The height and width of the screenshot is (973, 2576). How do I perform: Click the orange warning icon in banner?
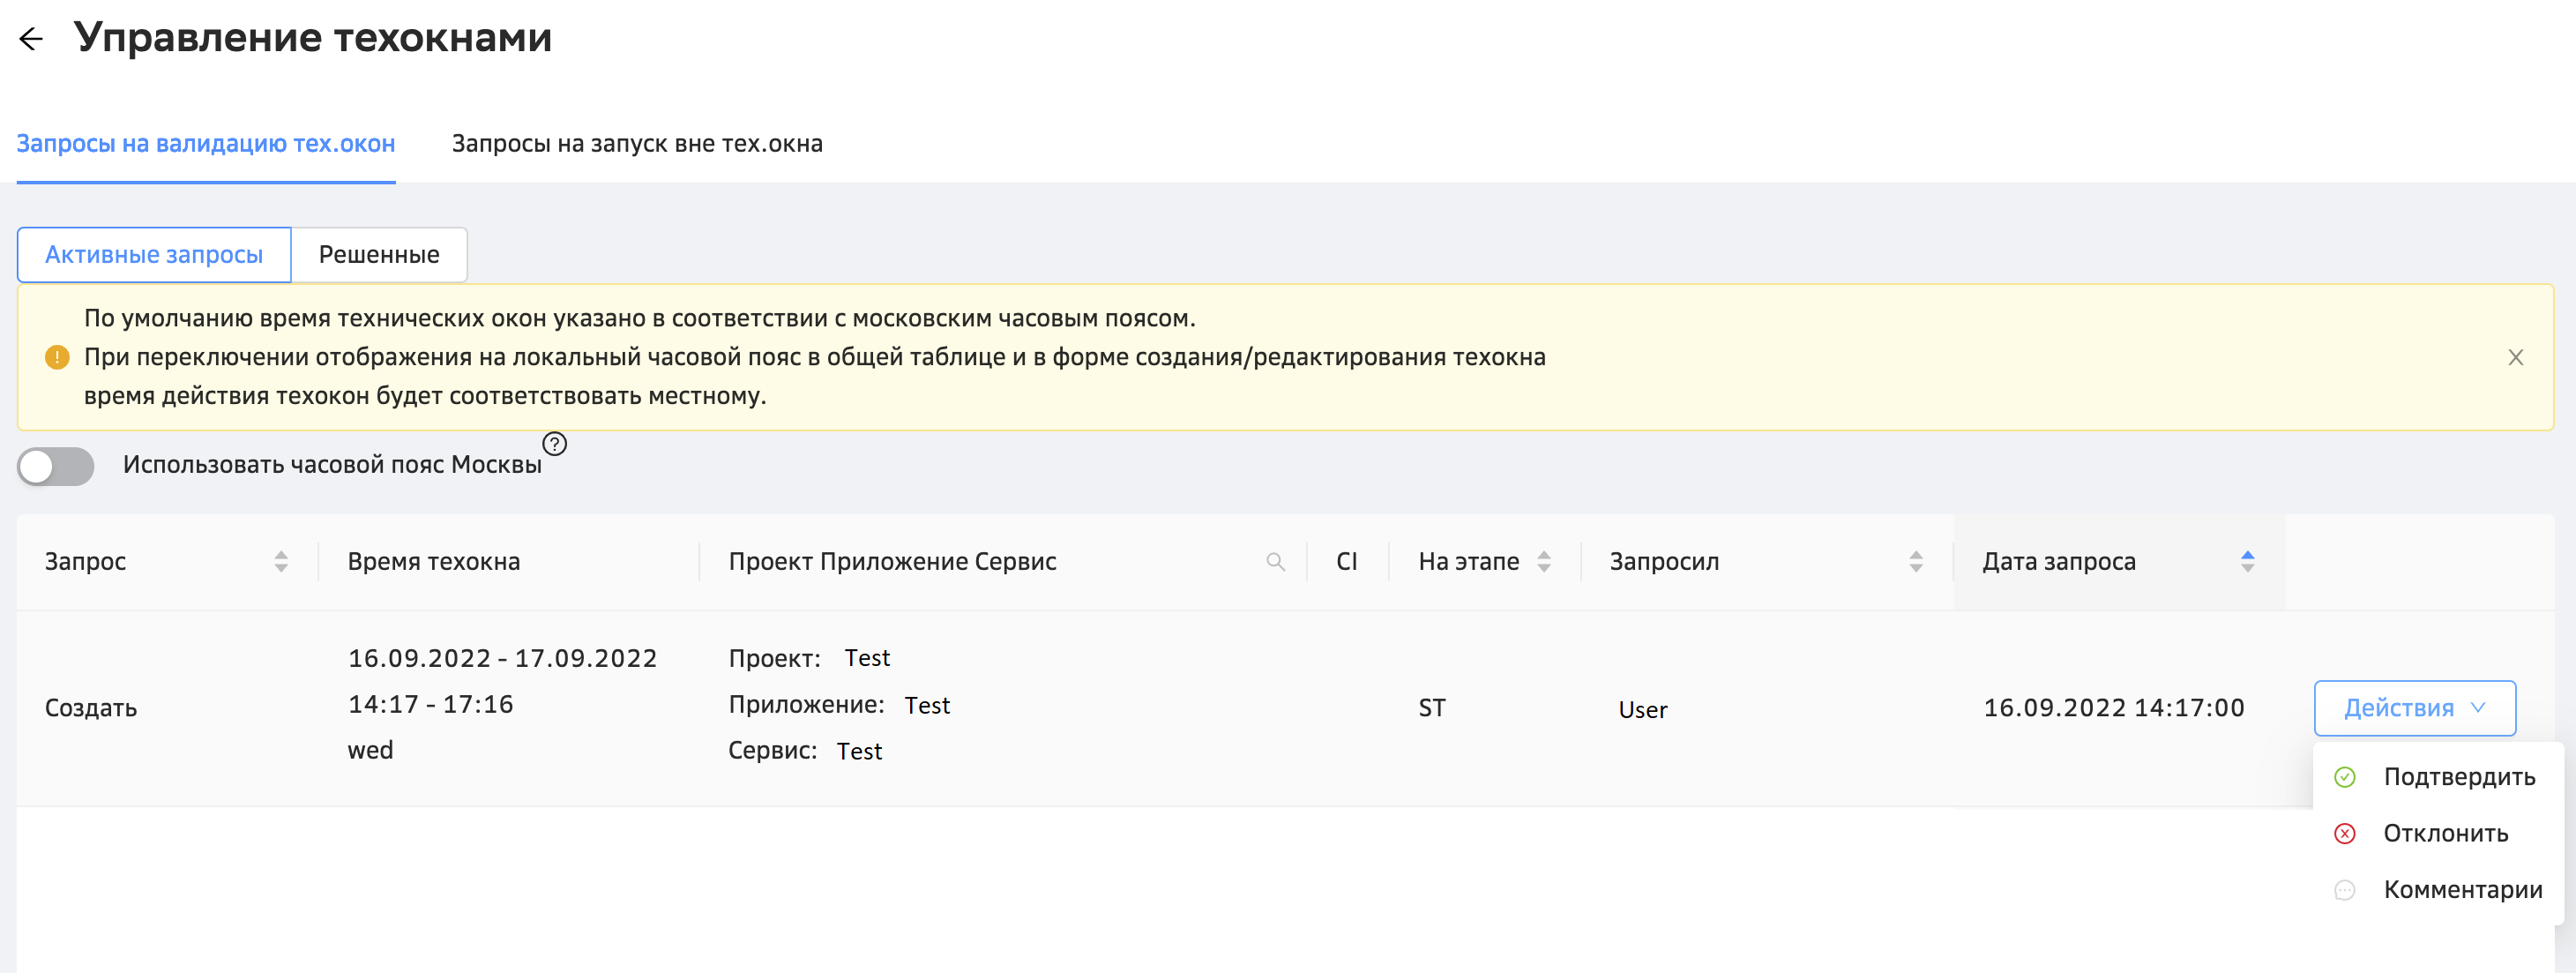[57, 358]
